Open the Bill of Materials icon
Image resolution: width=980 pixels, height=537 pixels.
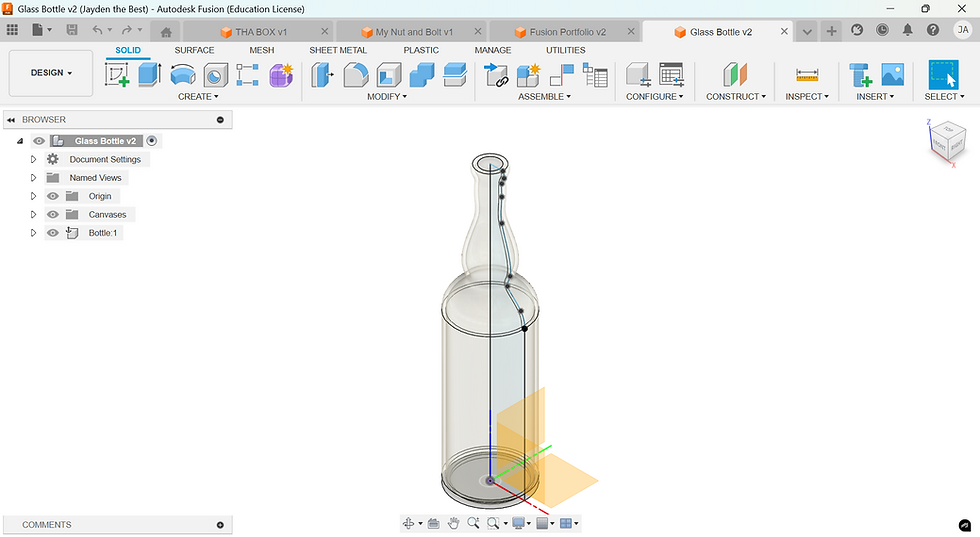pyautogui.click(x=595, y=75)
